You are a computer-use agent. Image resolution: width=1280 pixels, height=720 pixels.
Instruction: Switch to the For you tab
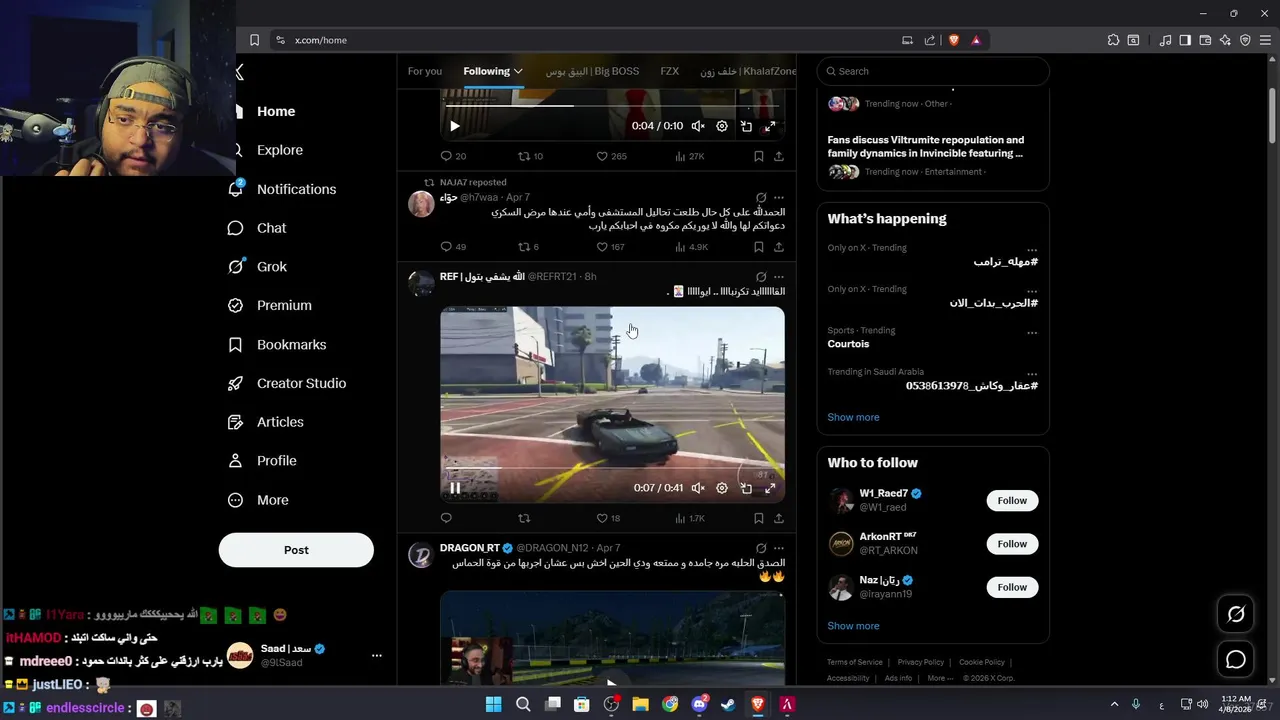click(x=424, y=71)
